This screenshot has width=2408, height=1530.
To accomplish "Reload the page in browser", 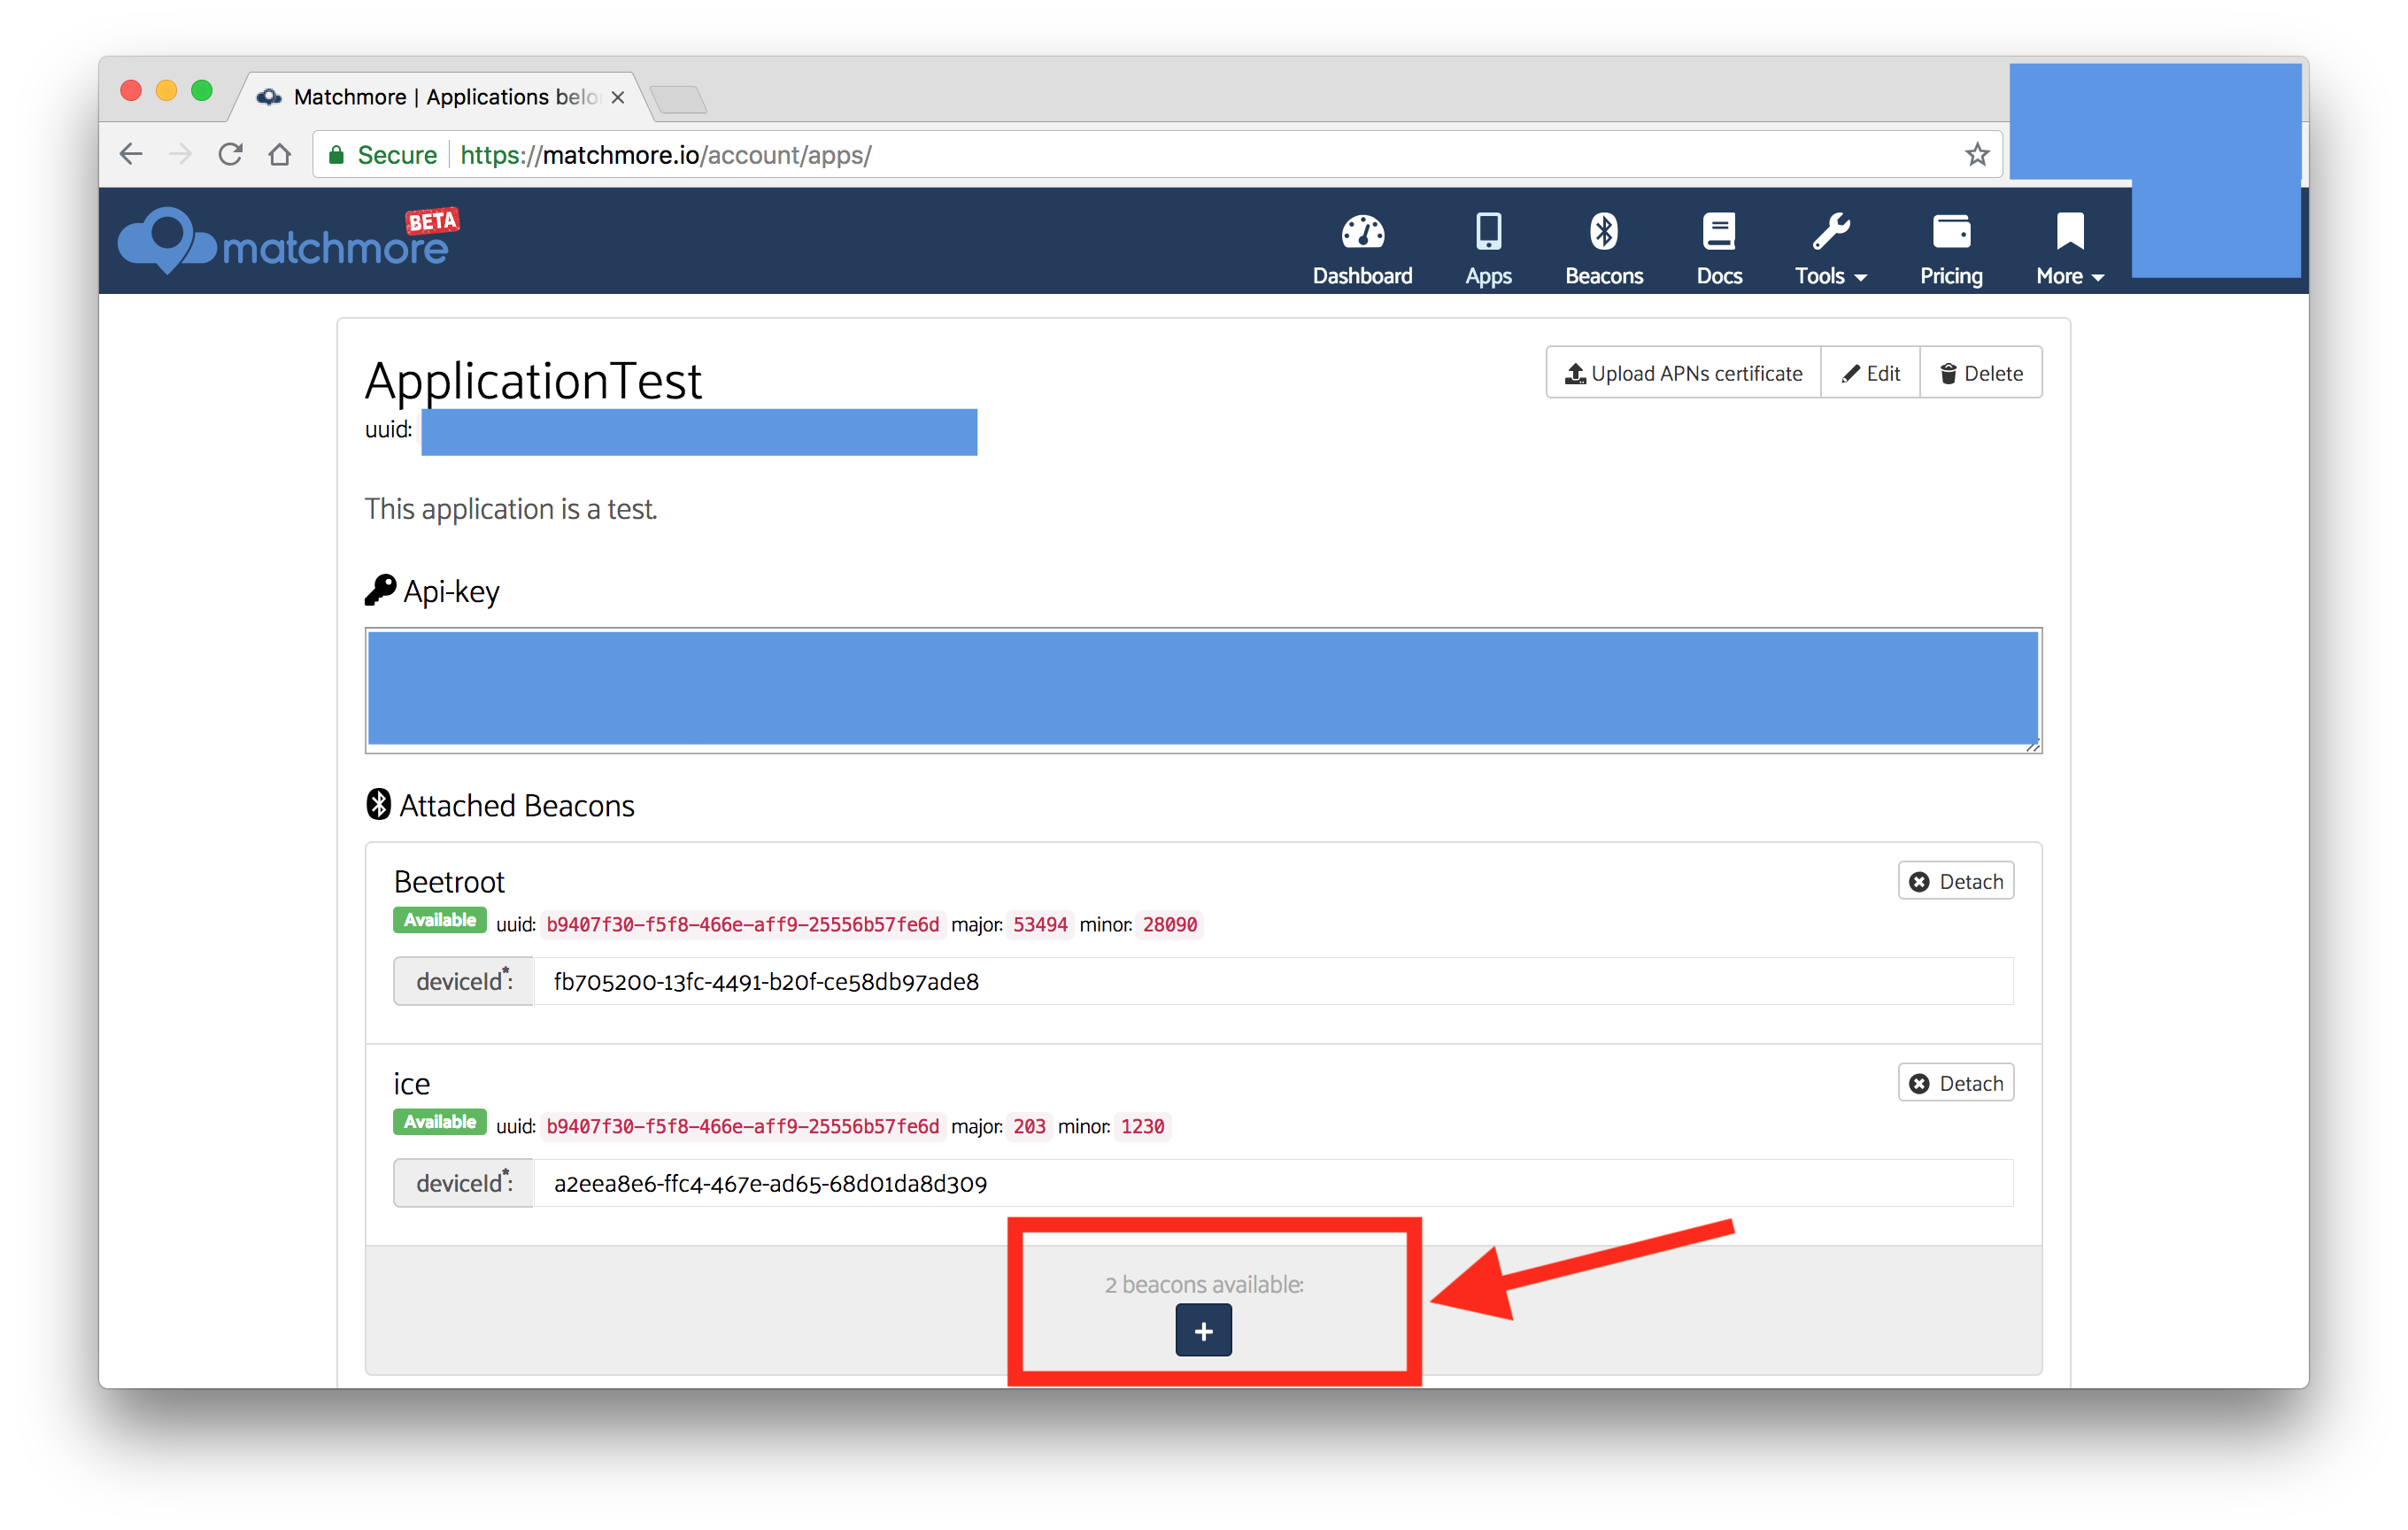I will click(x=231, y=155).
